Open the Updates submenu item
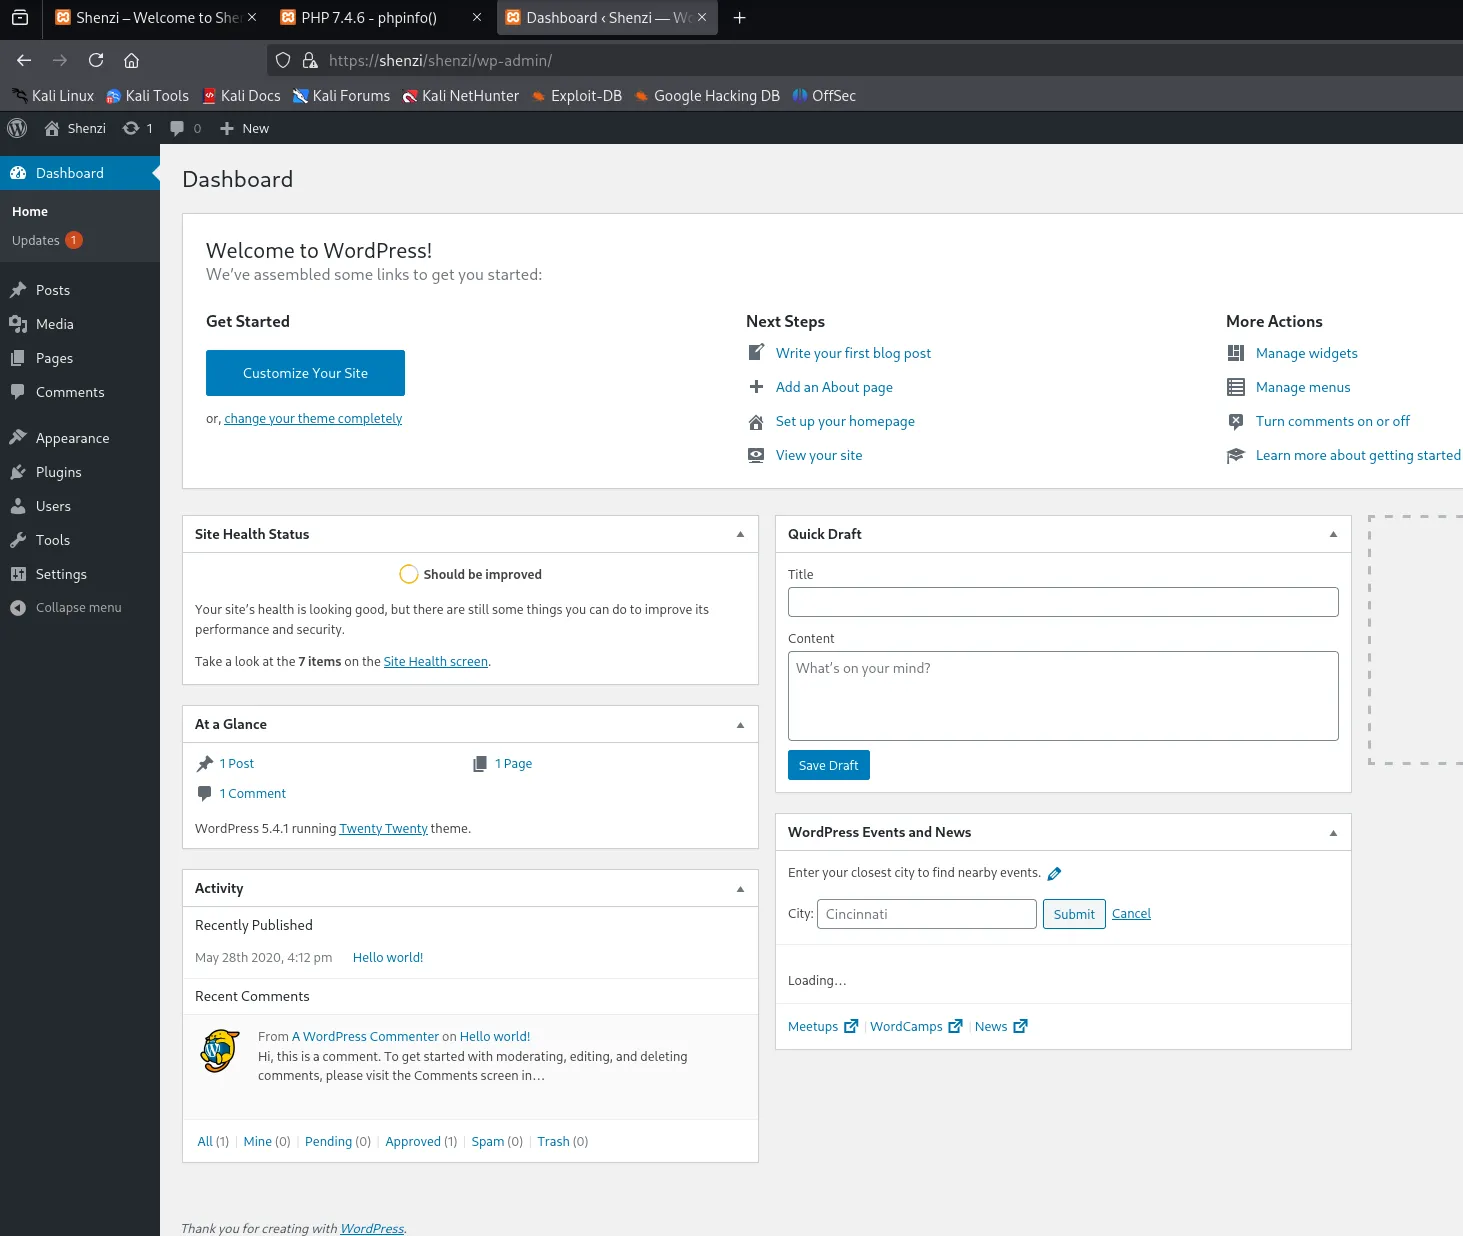This screenshot has width=1463, height=1236. tap(46, 240)
